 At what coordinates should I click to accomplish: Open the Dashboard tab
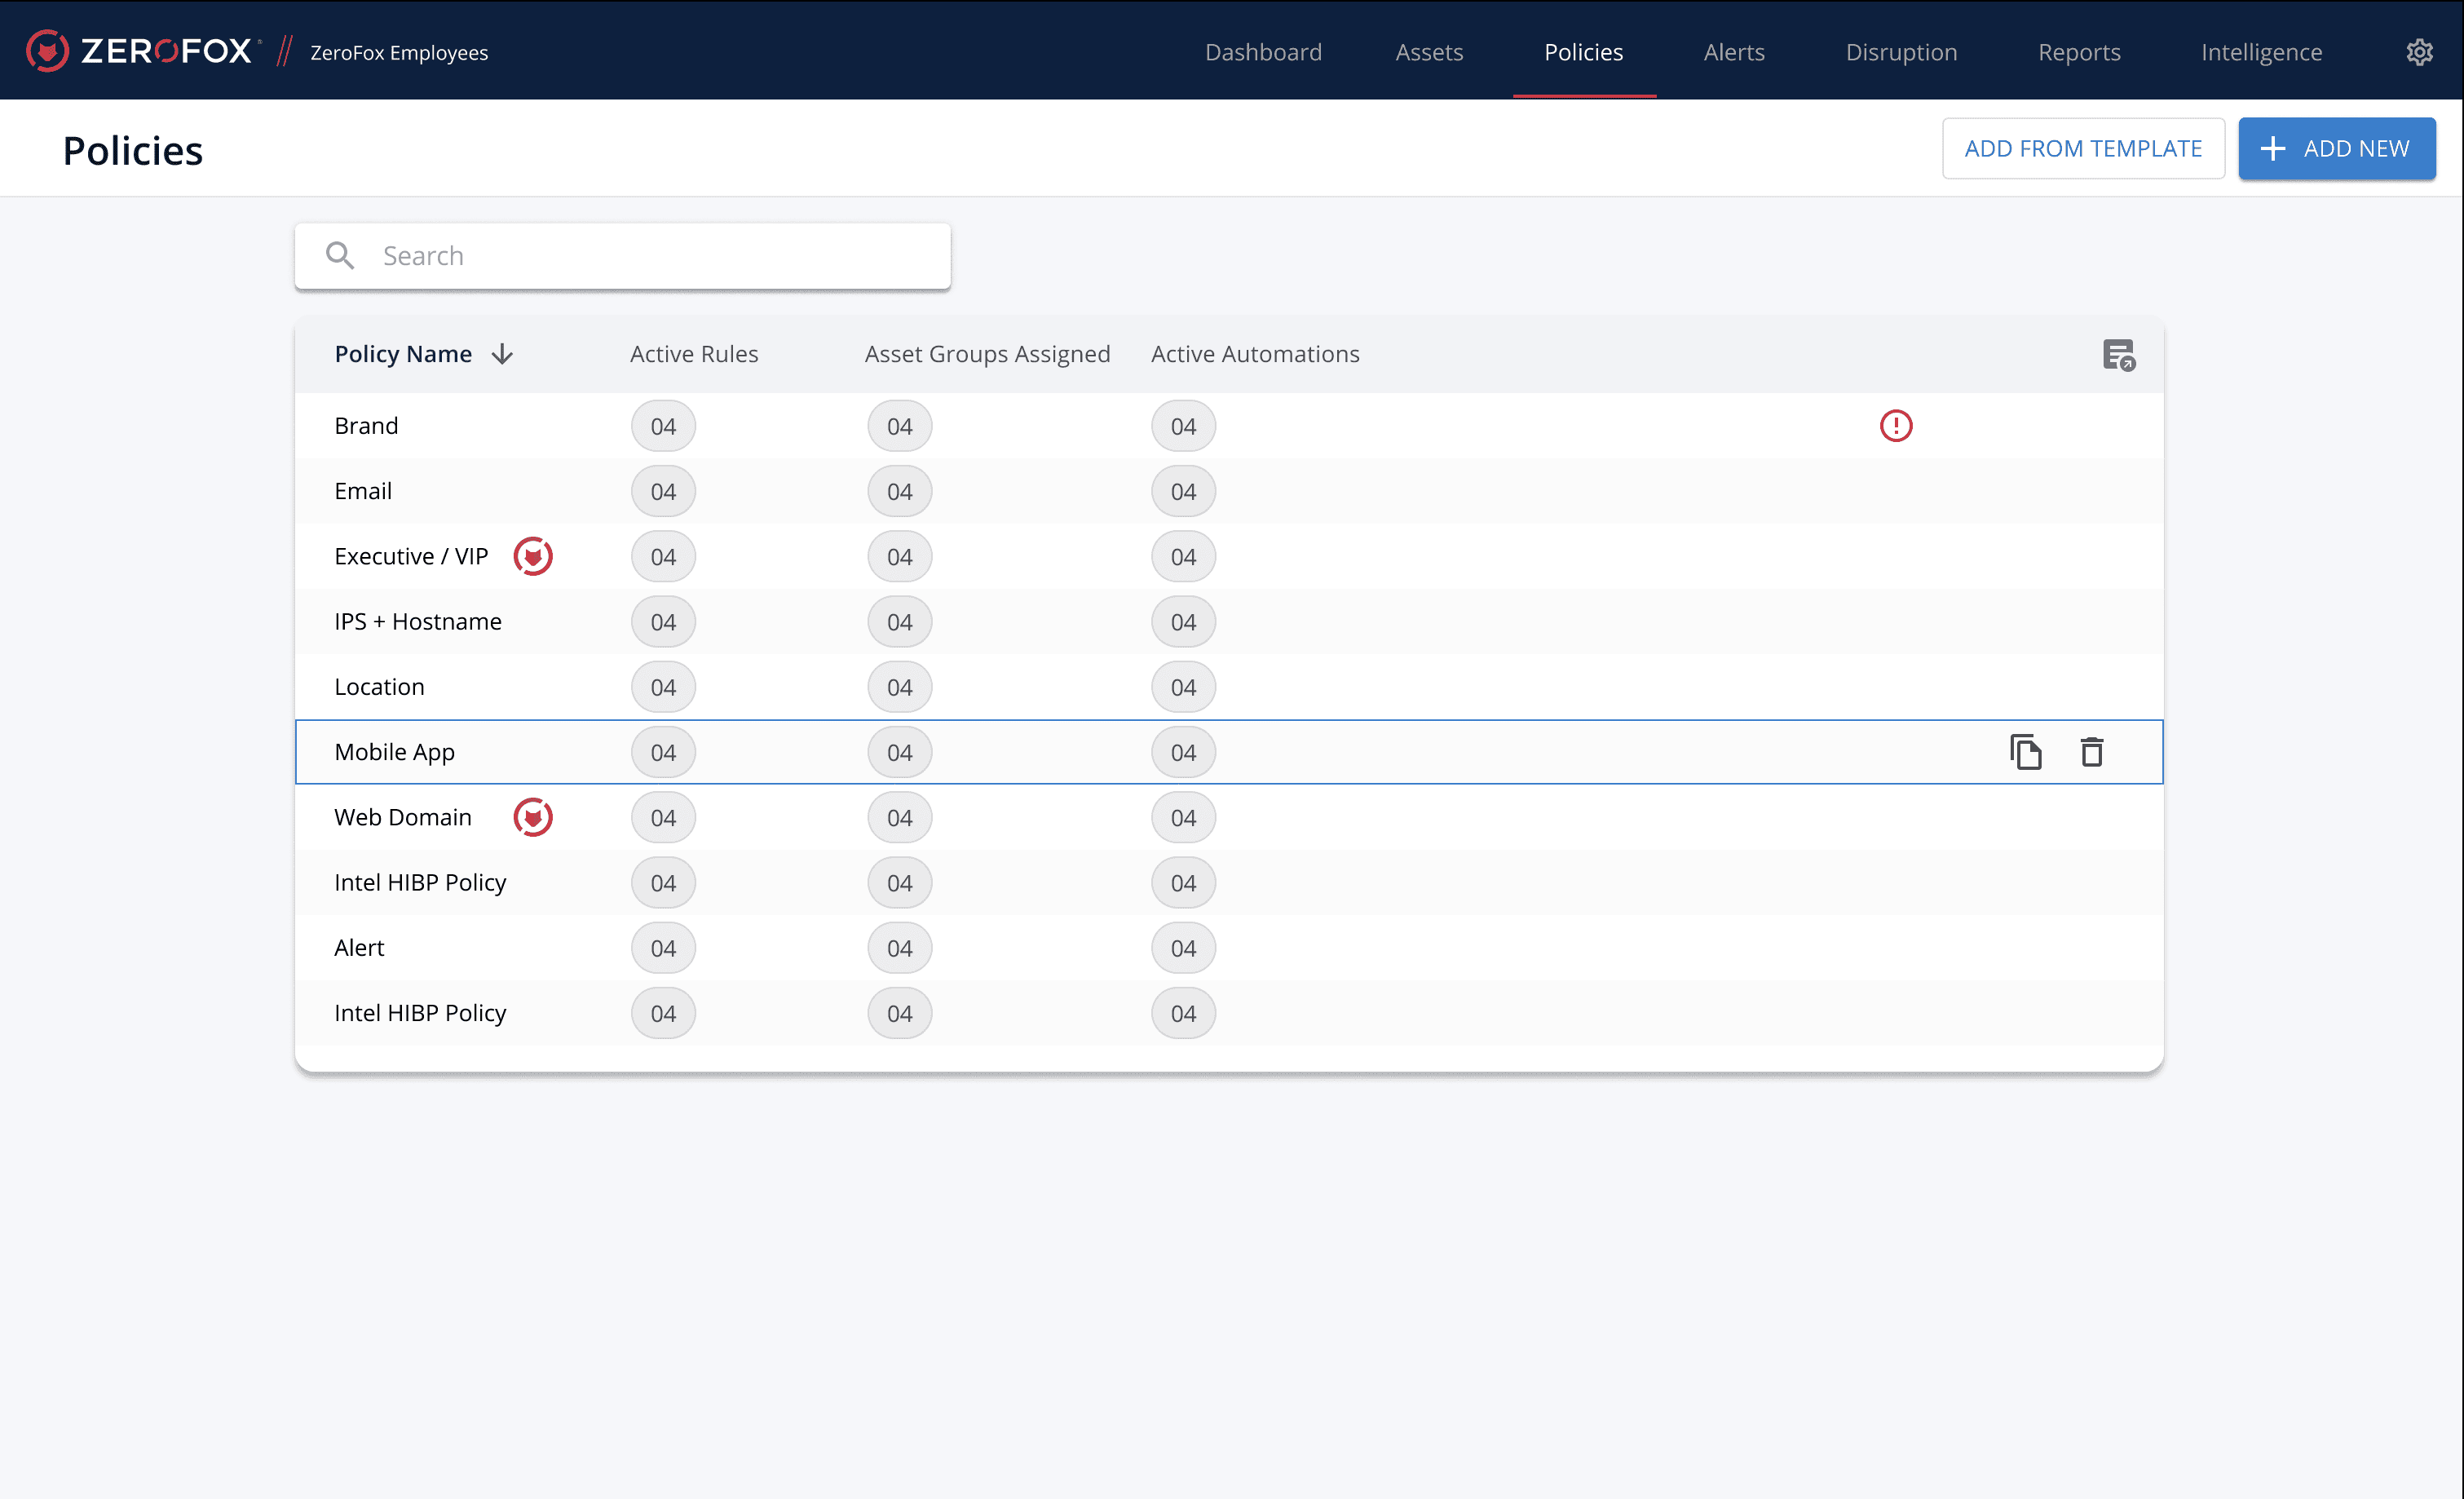click(x=1263, y=52)
